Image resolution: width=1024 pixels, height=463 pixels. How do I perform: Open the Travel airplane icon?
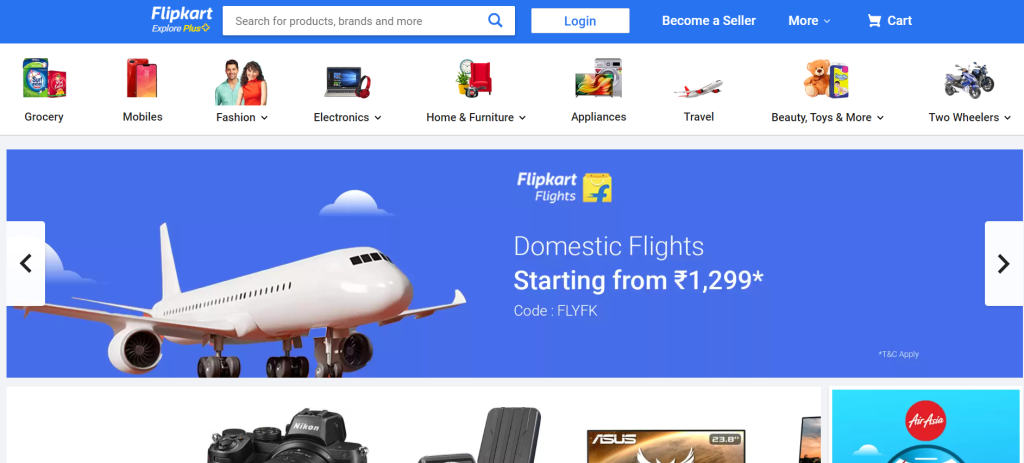(x=699, y=88)
